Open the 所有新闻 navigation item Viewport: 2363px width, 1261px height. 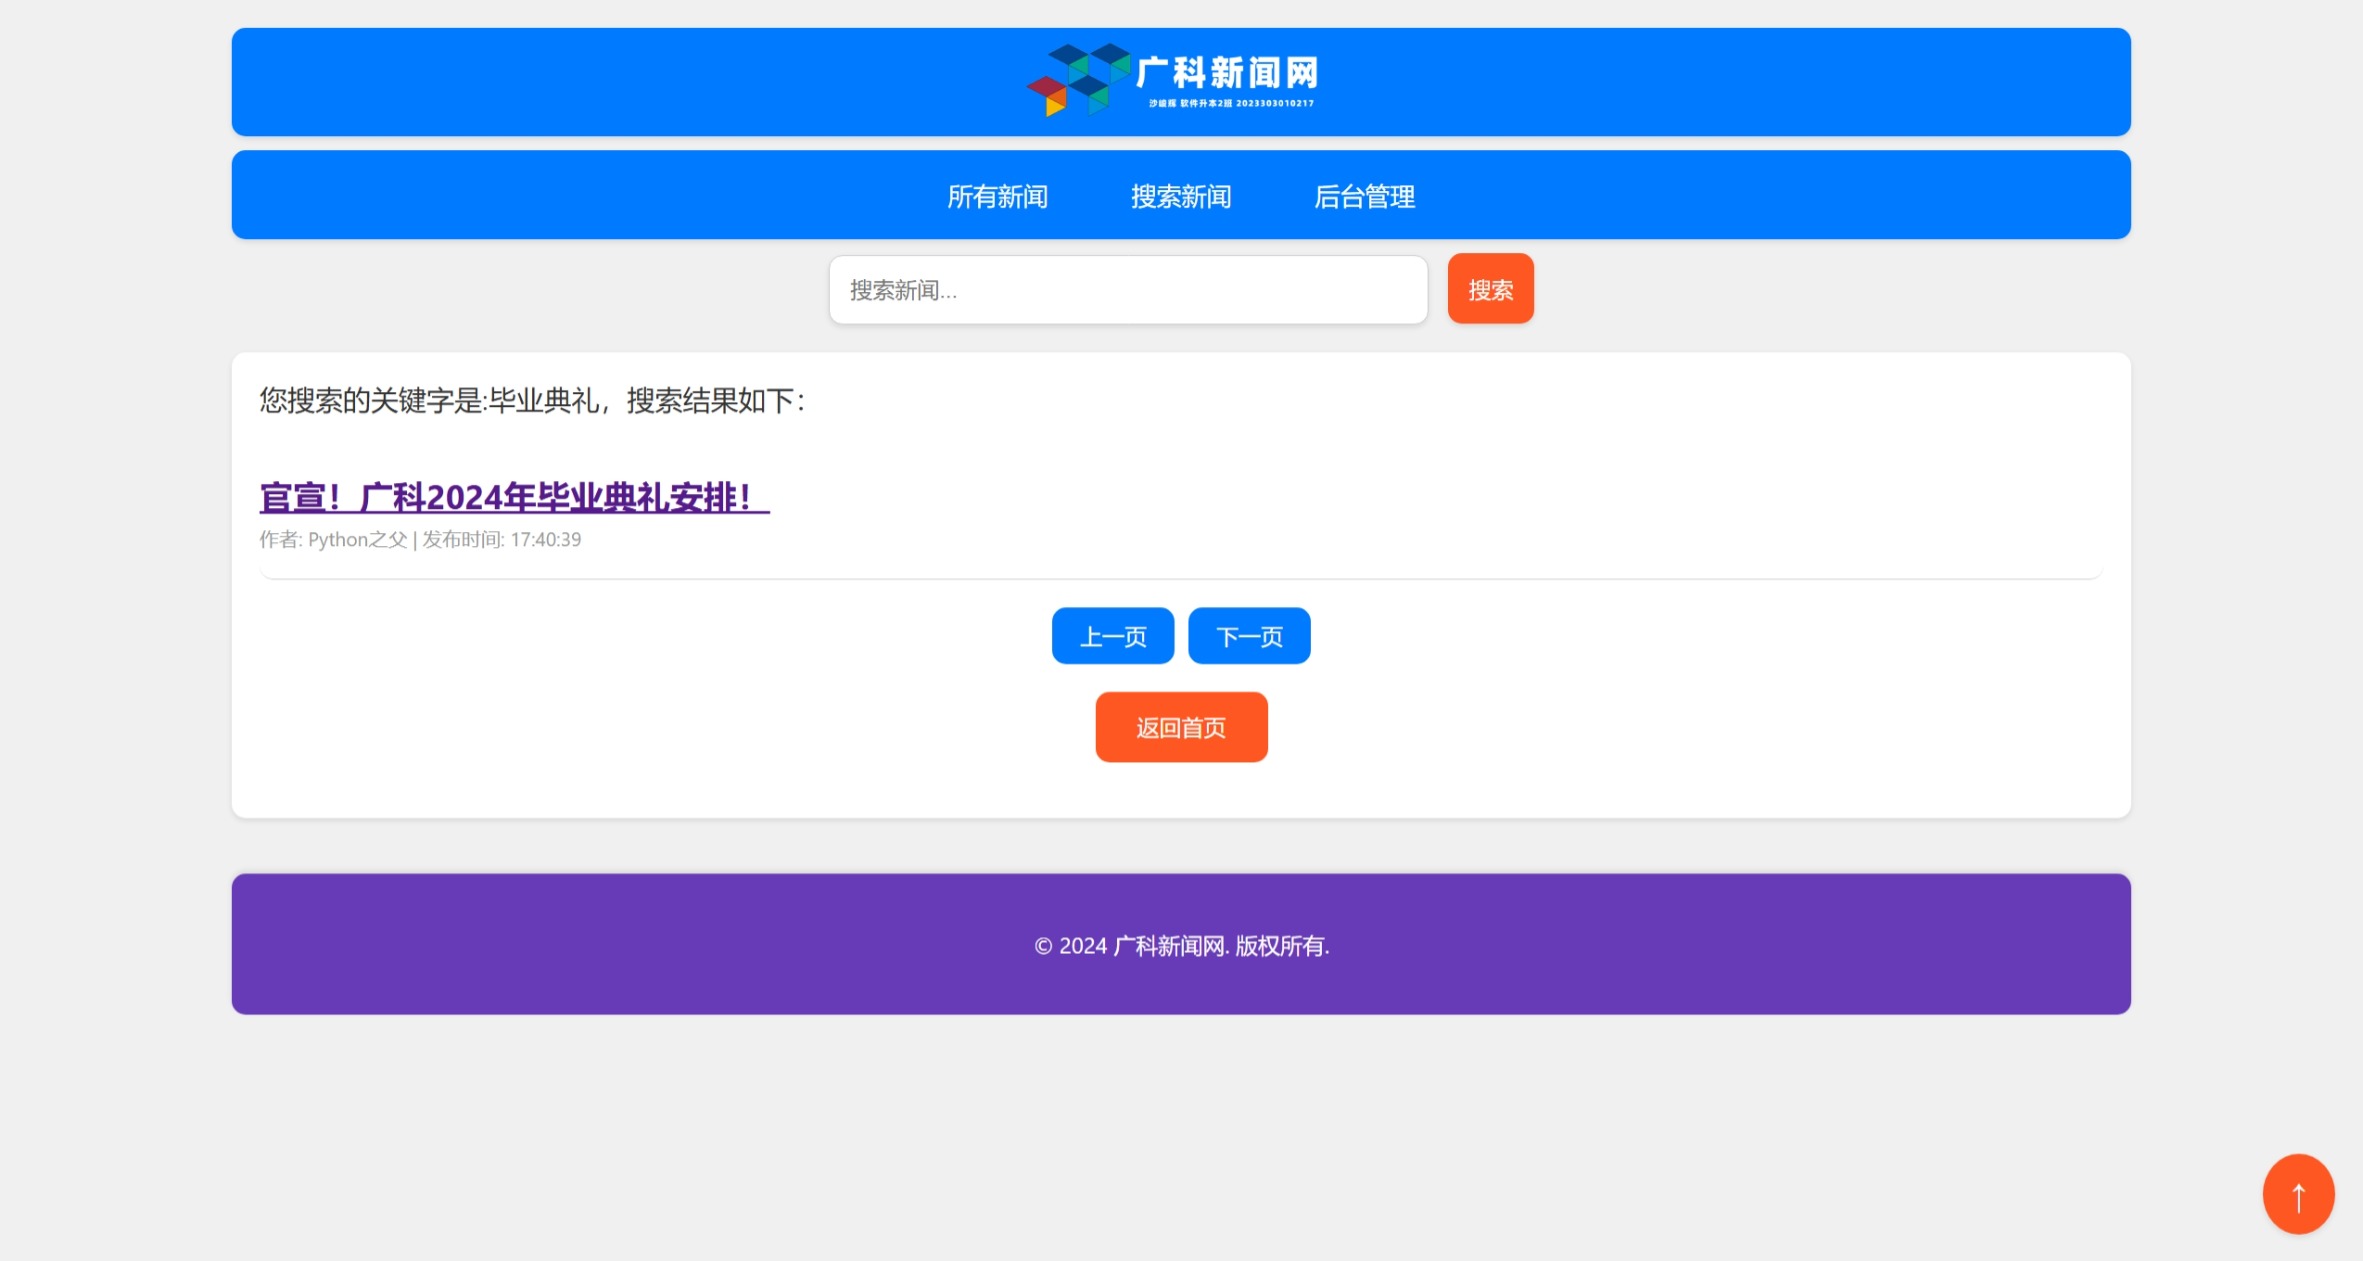(x=997, y=196)
